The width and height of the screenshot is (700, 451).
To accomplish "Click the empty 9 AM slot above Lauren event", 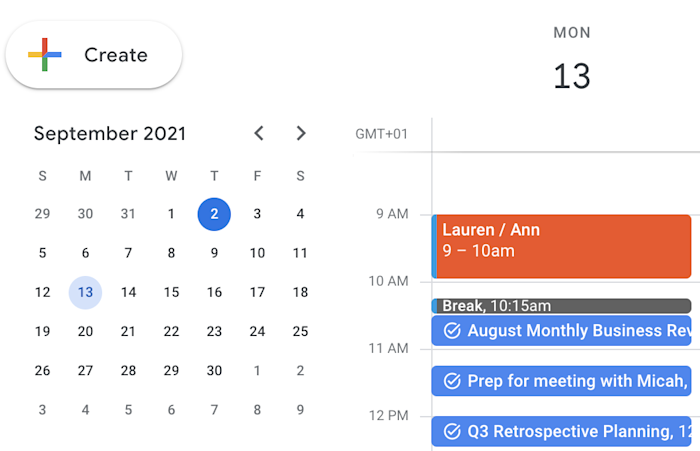I will (x=562, y=183).
